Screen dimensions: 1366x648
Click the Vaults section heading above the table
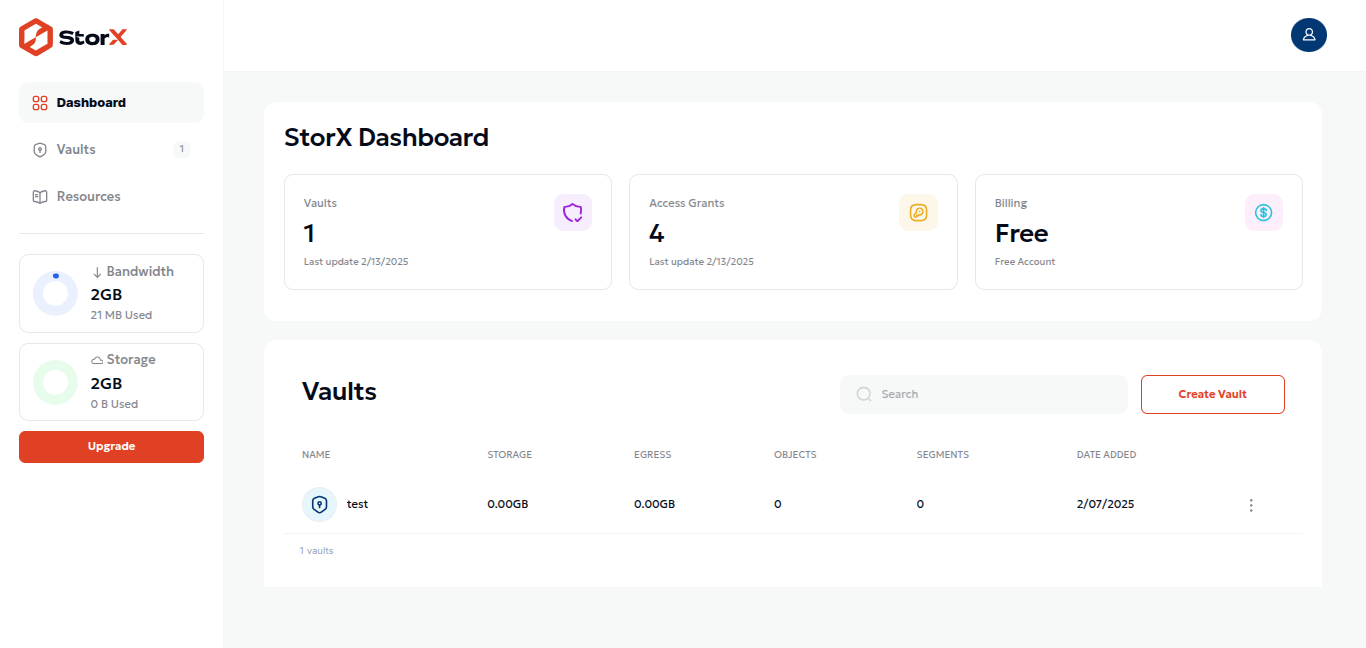tap(339, 392)
